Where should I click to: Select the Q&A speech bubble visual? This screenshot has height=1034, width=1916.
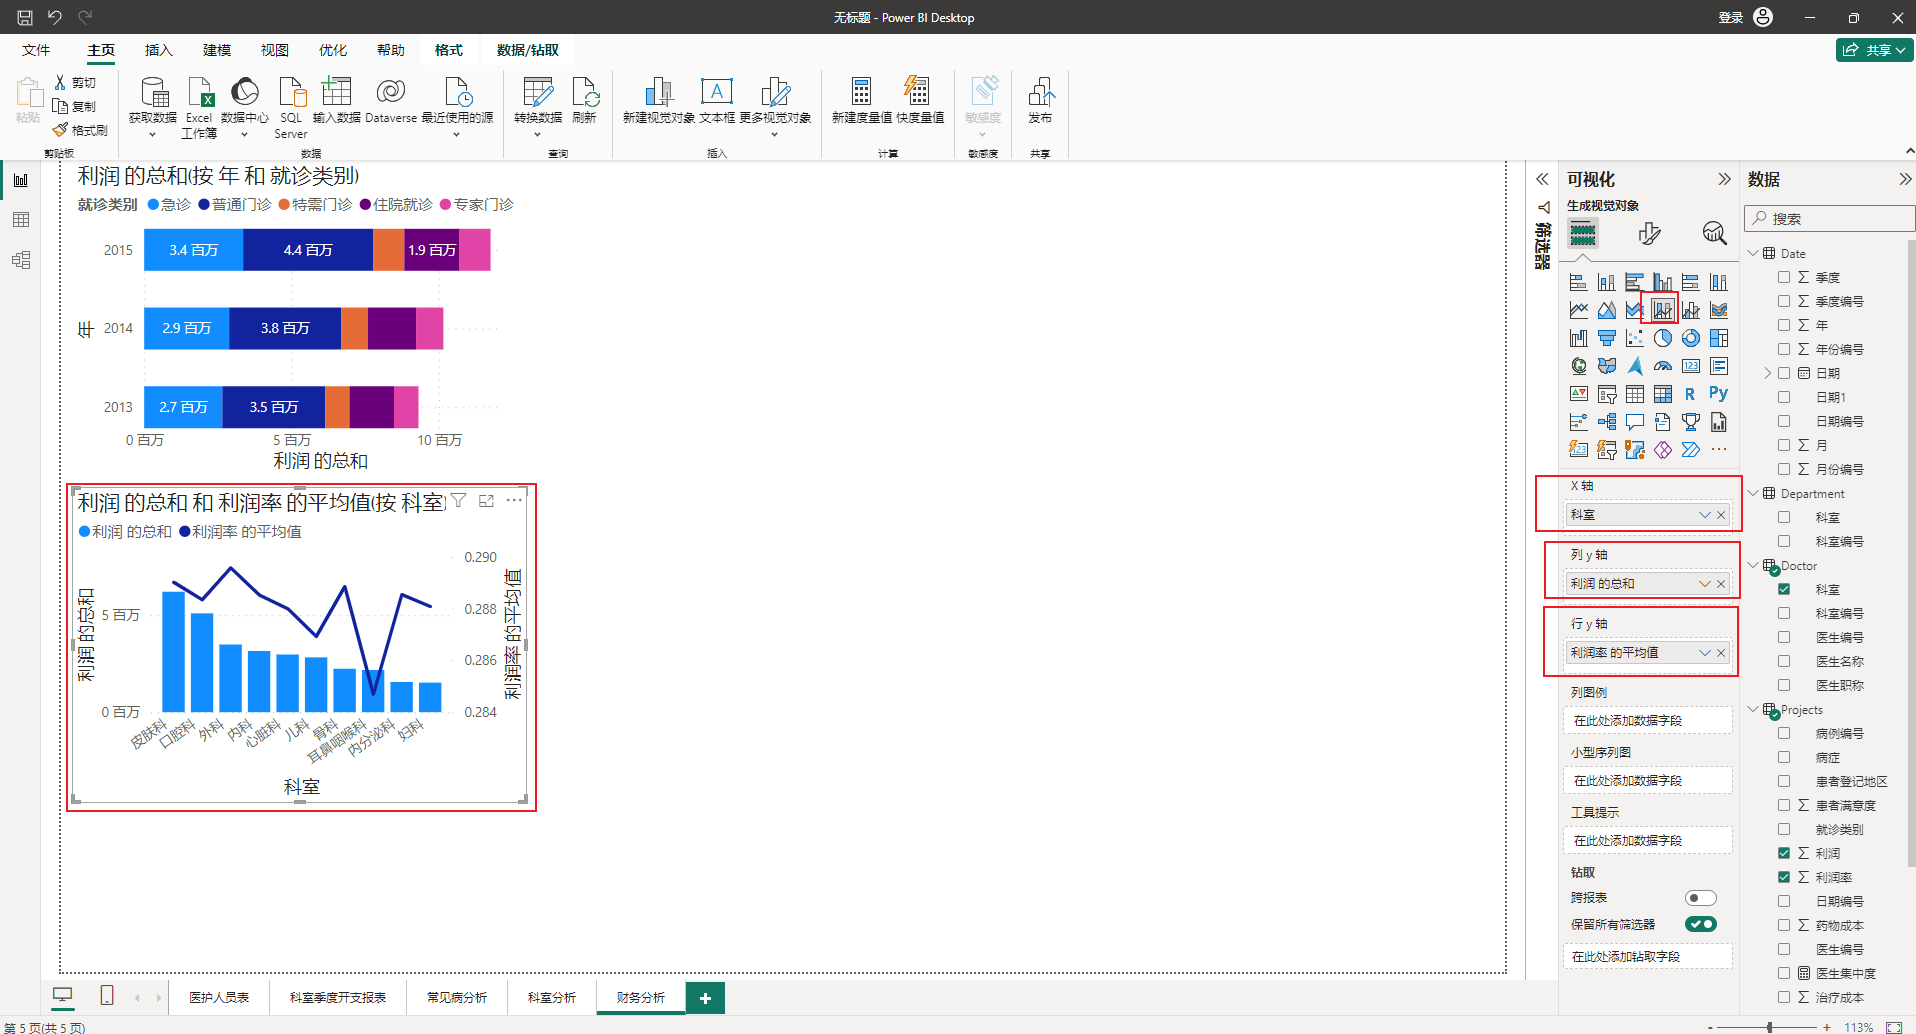coord(1634,422)
